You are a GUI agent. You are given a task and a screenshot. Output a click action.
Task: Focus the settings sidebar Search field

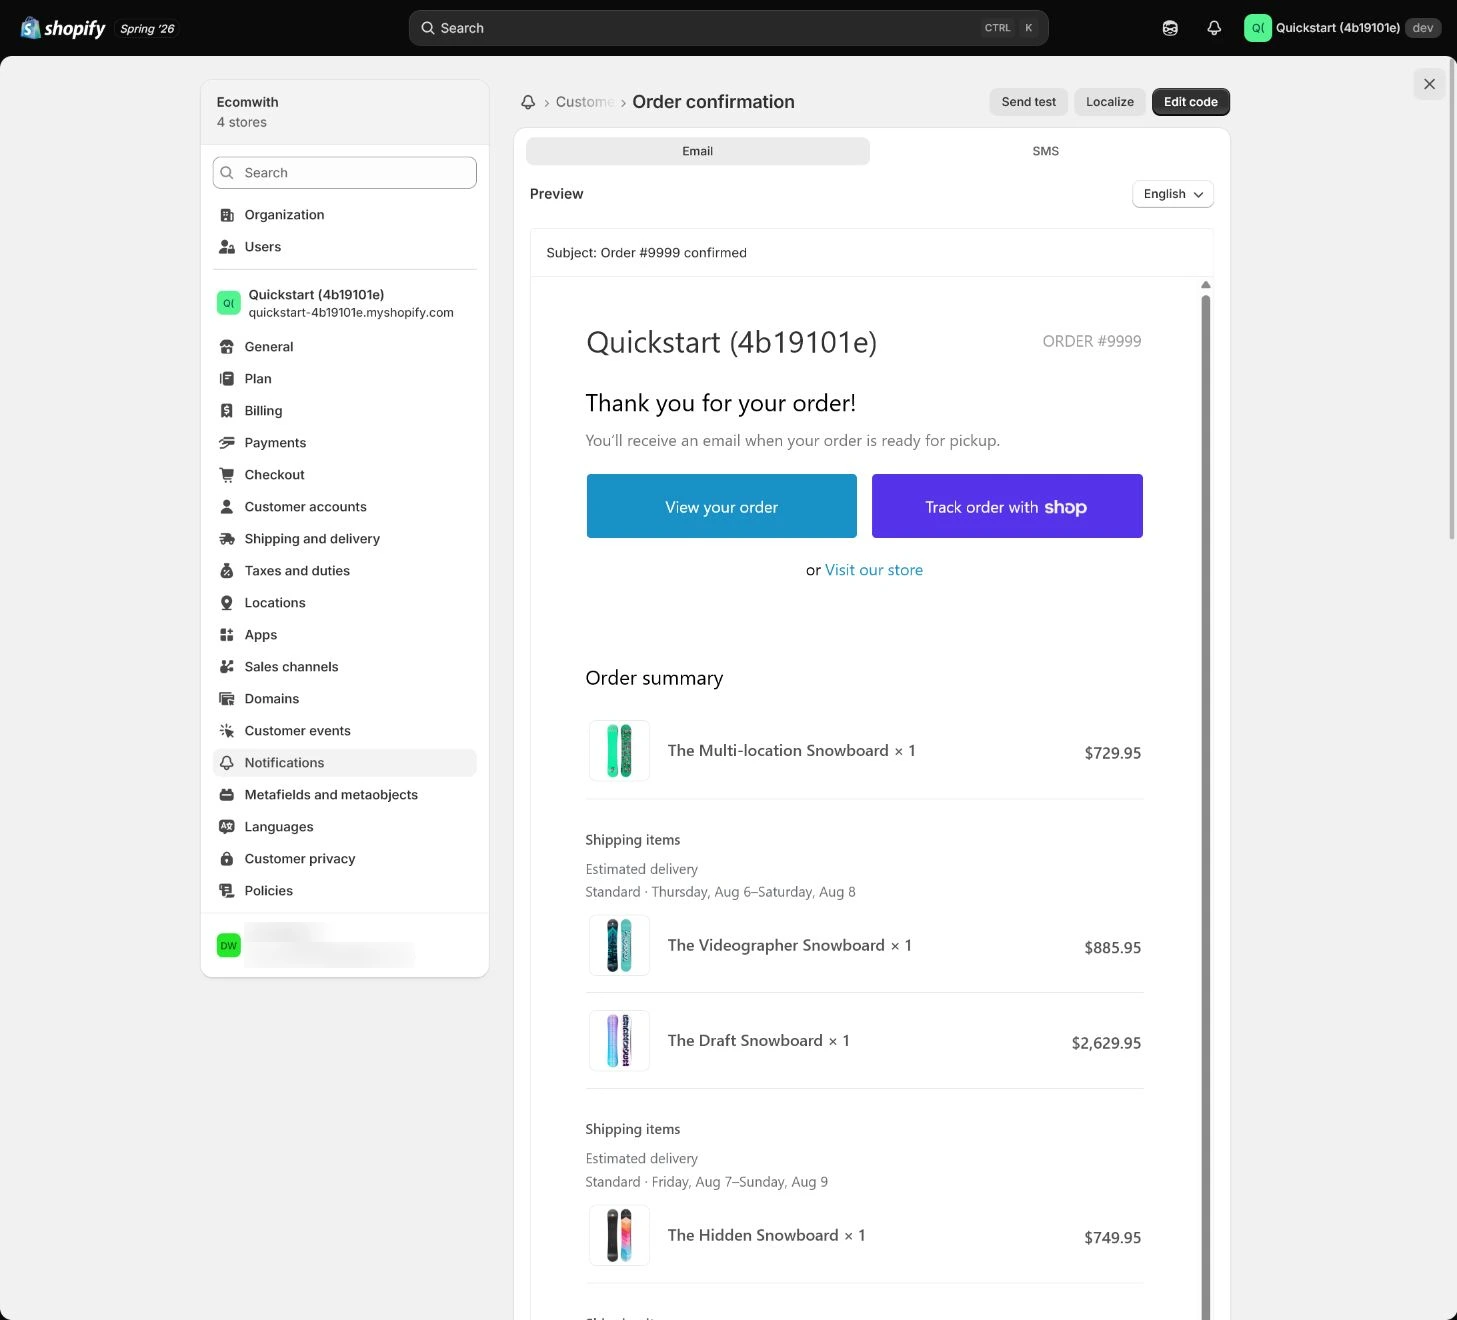click(x=344, y=173)
